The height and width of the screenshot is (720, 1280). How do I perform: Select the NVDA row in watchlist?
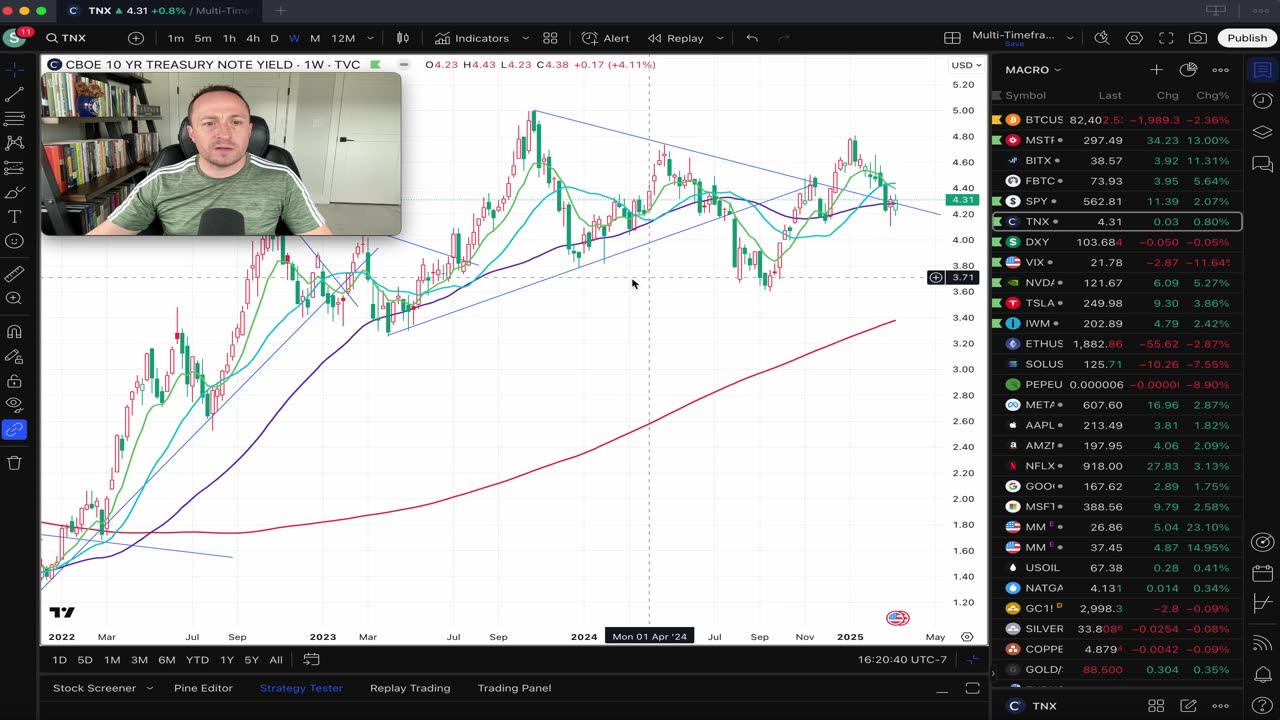pyautogui.click(x=1116, y=283)
